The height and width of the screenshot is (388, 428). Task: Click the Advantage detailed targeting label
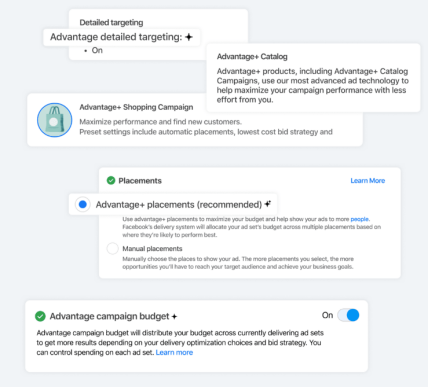(116, 37)
